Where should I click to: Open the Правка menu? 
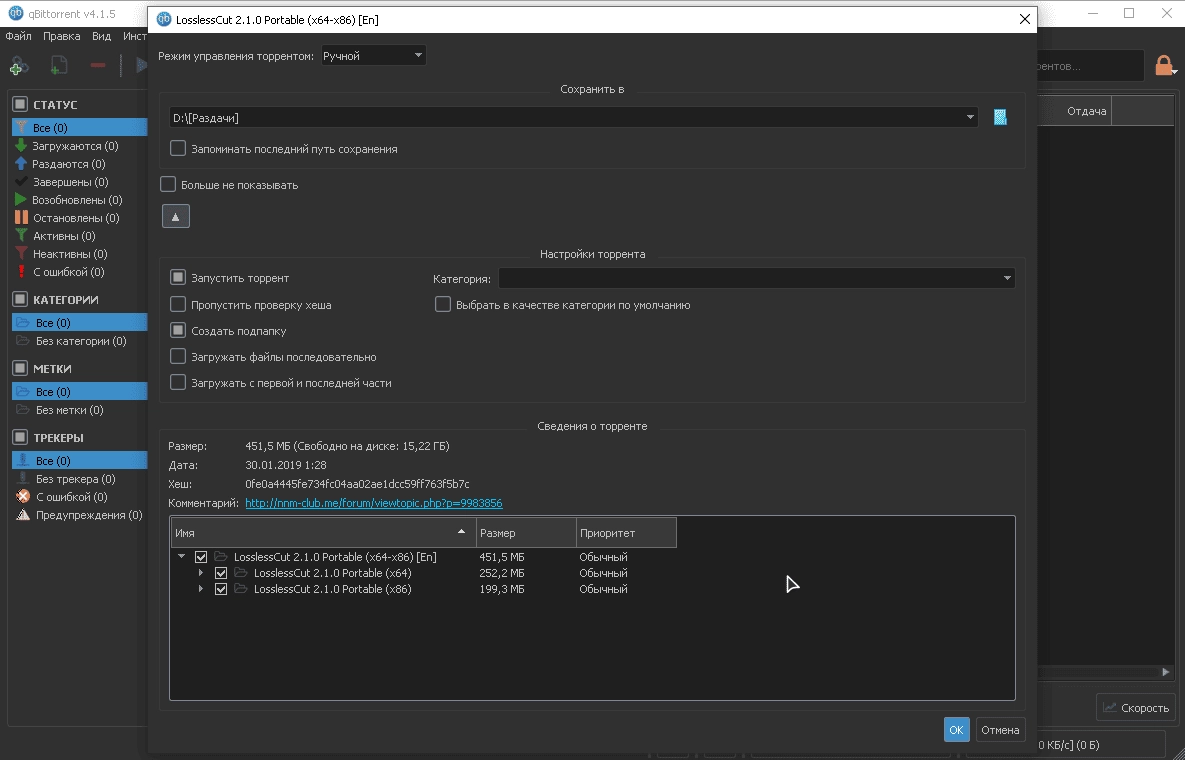[x=61, y=36]
